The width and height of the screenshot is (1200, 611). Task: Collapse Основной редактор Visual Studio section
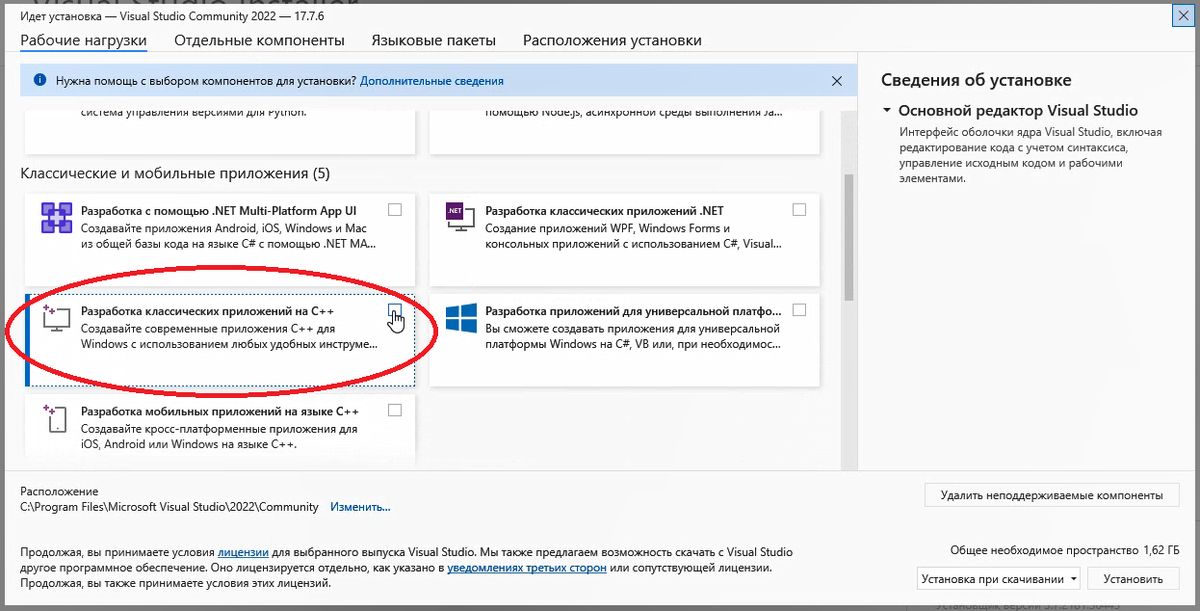(886, 111)
